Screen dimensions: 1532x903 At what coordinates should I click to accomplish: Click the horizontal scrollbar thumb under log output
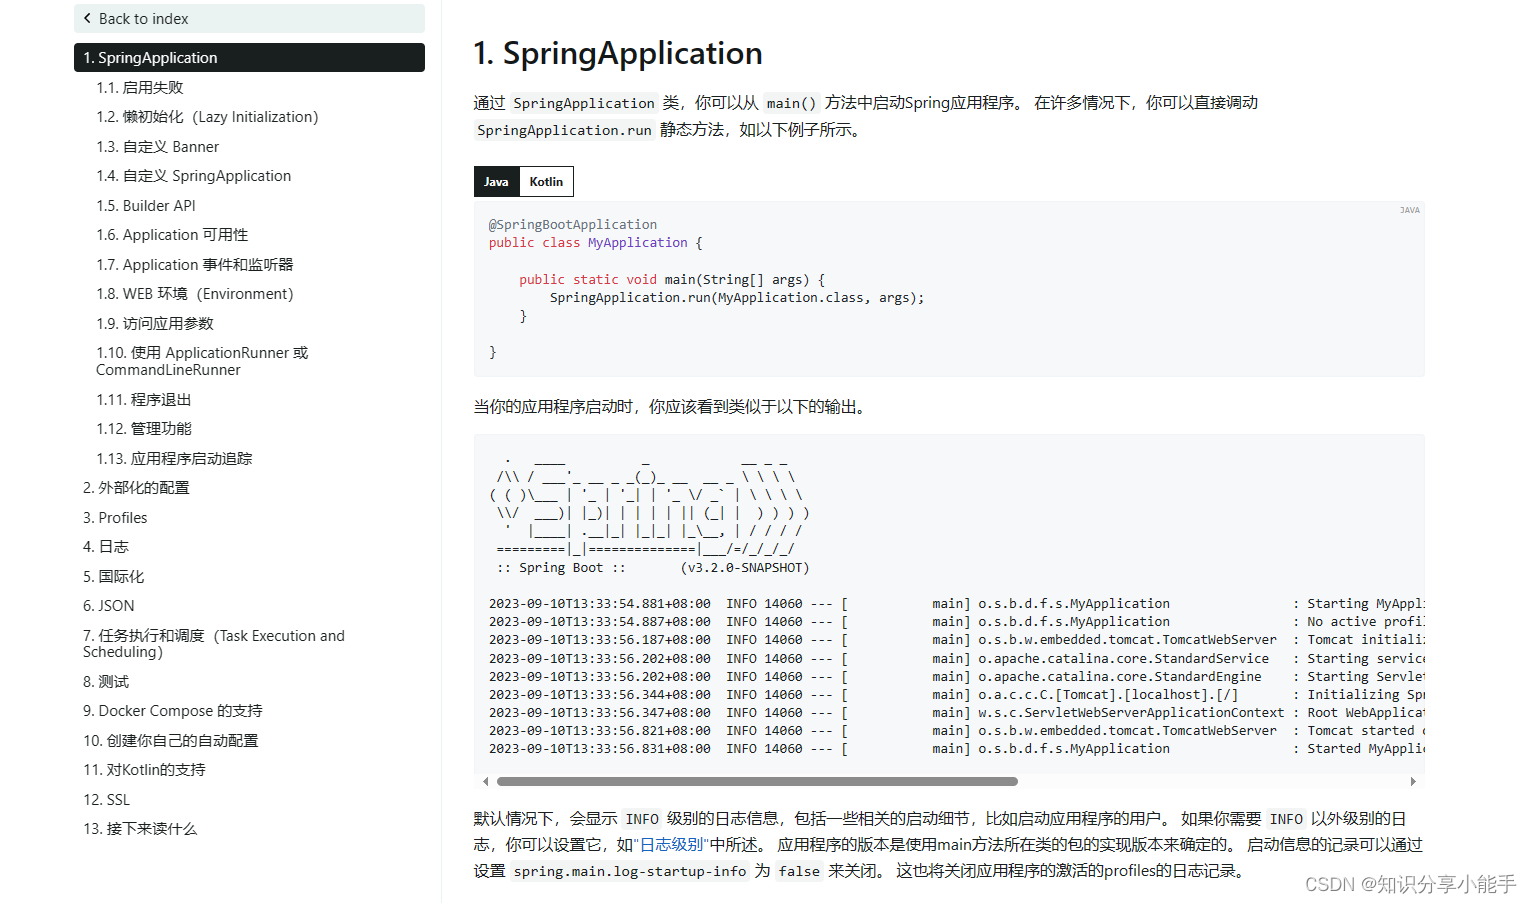[757, 782]
